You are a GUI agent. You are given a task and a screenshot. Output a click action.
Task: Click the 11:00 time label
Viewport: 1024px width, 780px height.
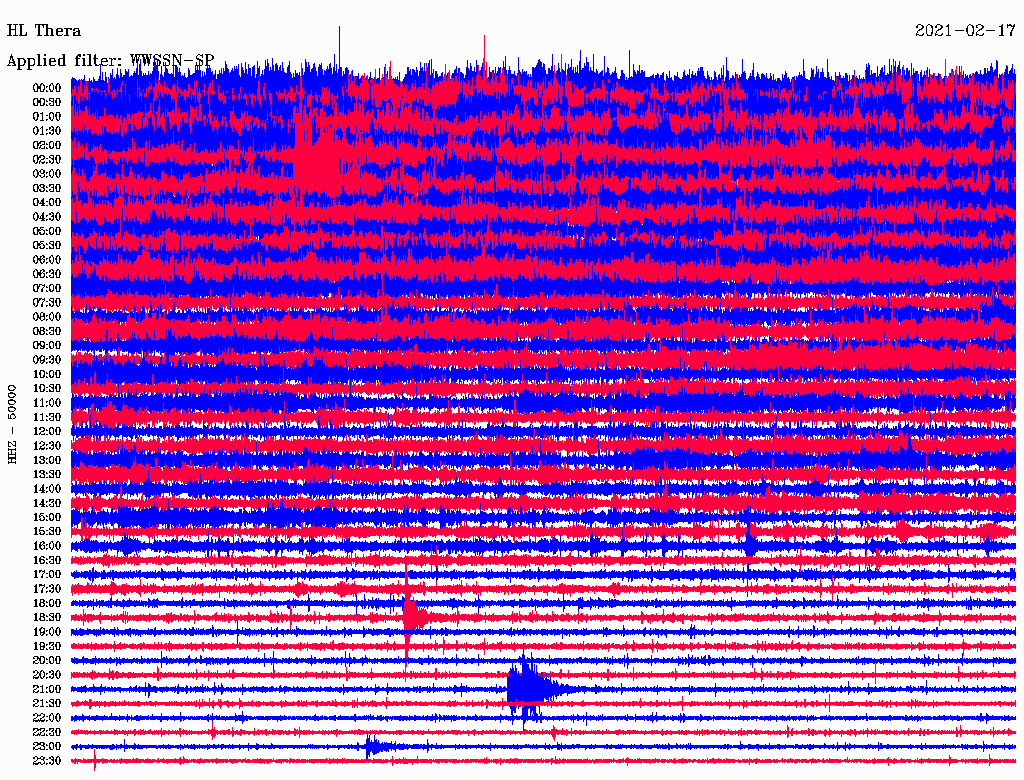(47, 403)
